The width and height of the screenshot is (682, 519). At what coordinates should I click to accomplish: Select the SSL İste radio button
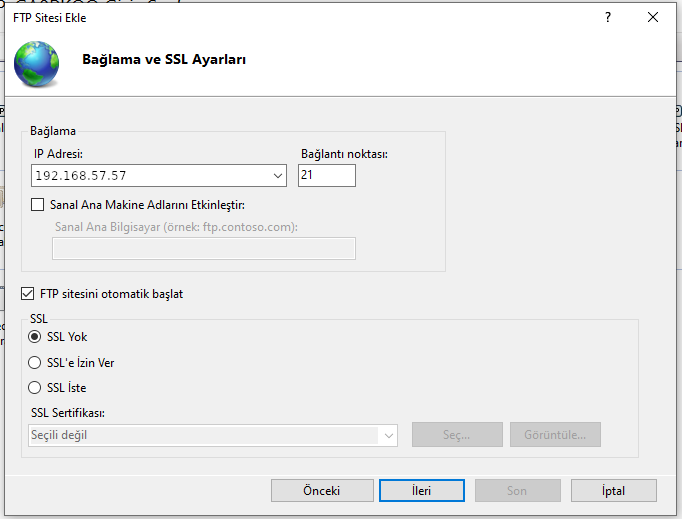point(34,388)
